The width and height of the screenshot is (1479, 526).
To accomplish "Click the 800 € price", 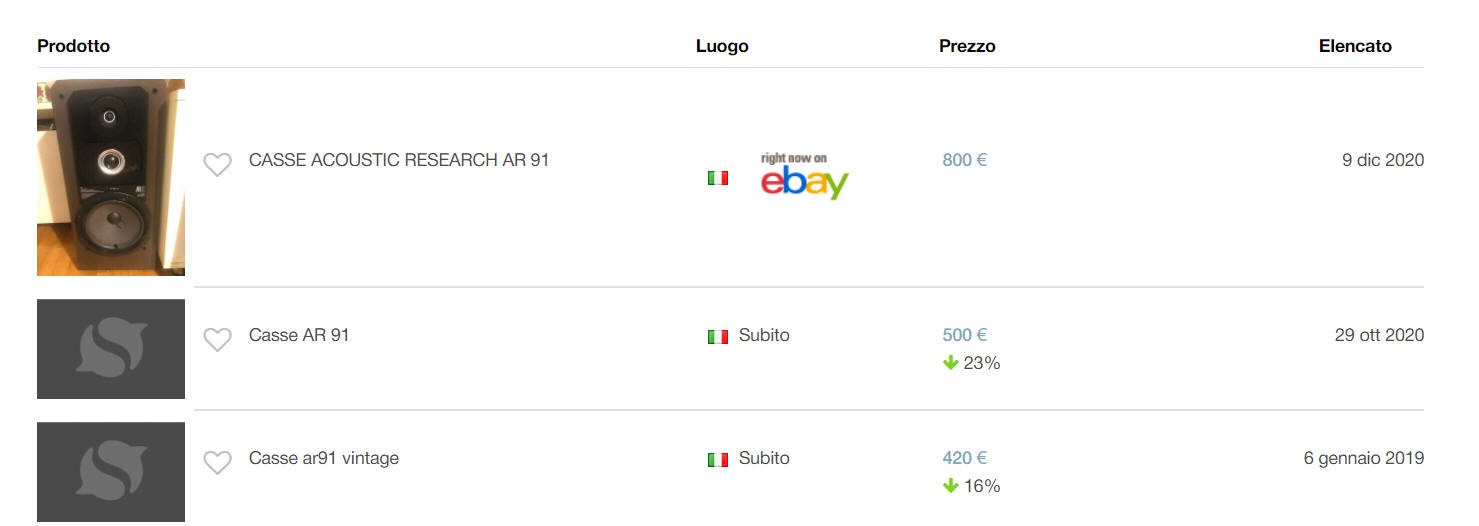I will coord(964,160).
